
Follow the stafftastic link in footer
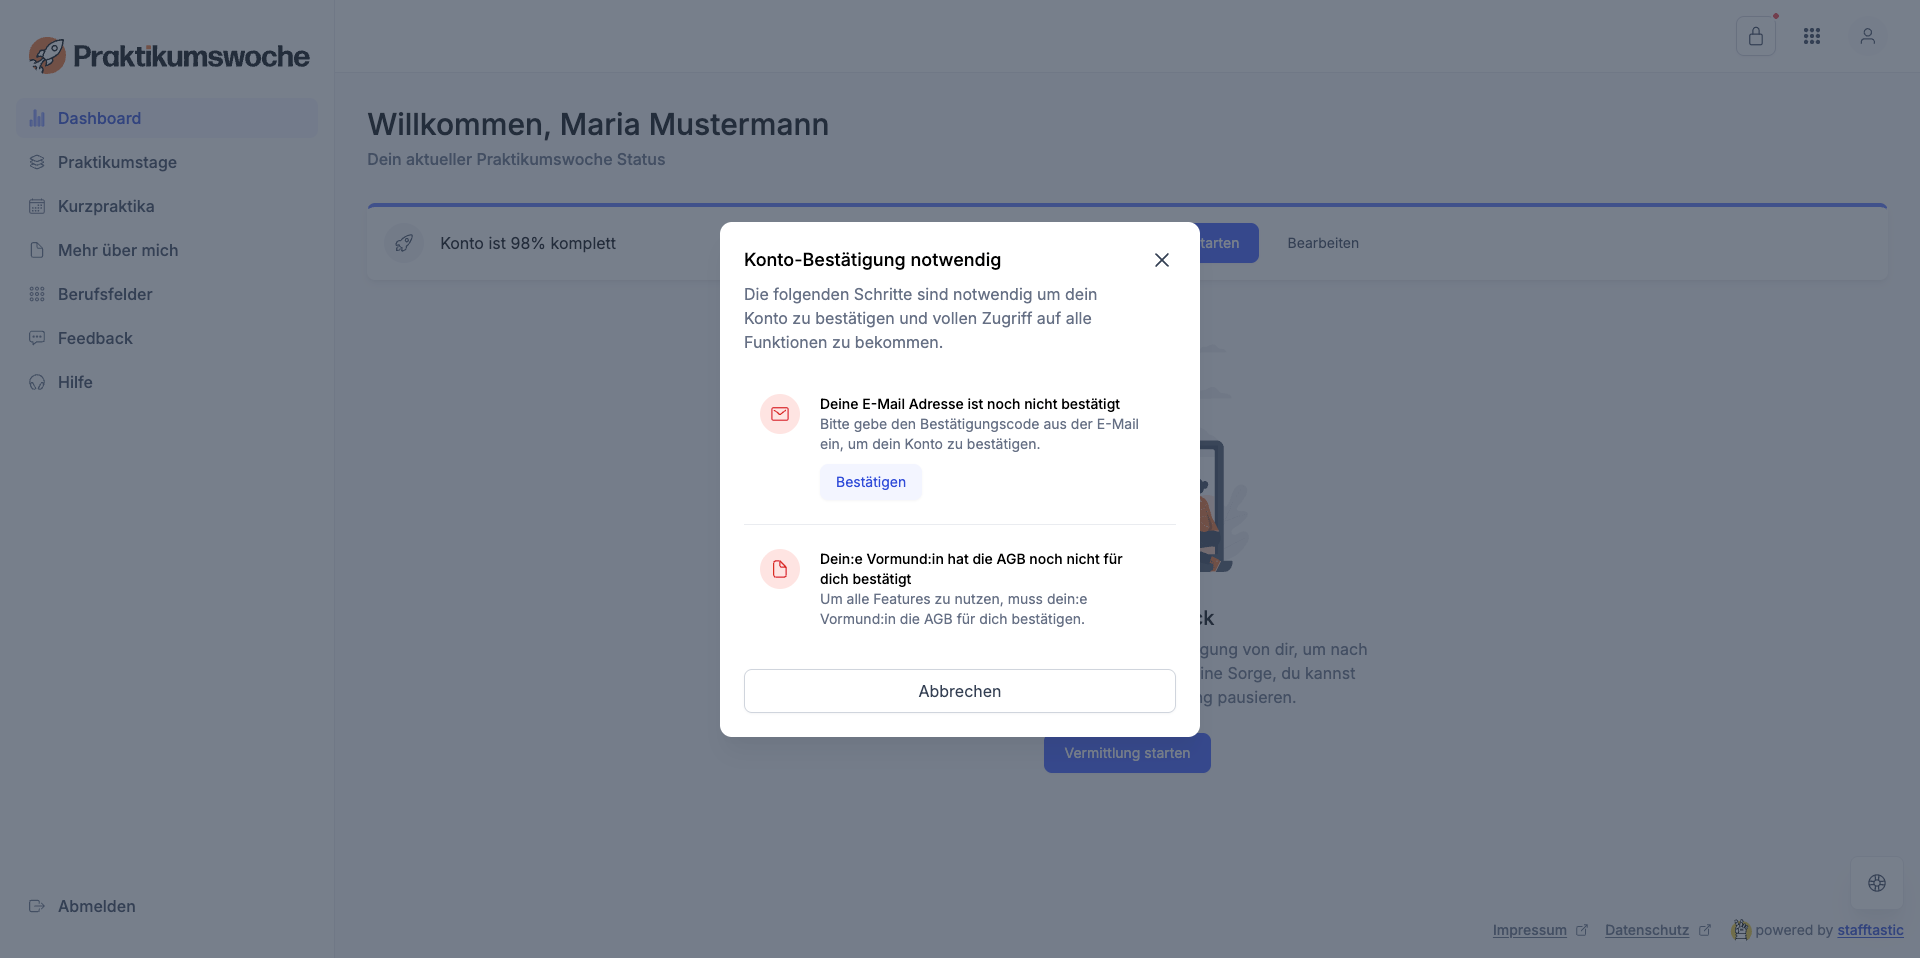[1870, 930]
